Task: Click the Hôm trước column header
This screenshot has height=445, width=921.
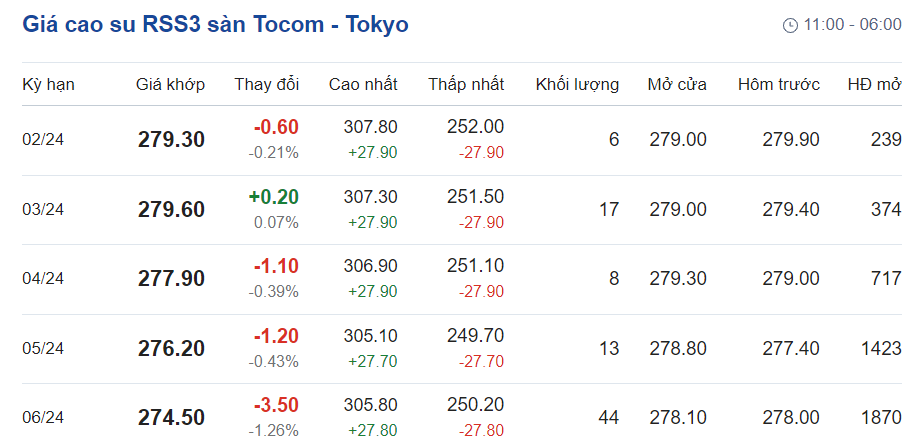Action: [x=779, y=84]
